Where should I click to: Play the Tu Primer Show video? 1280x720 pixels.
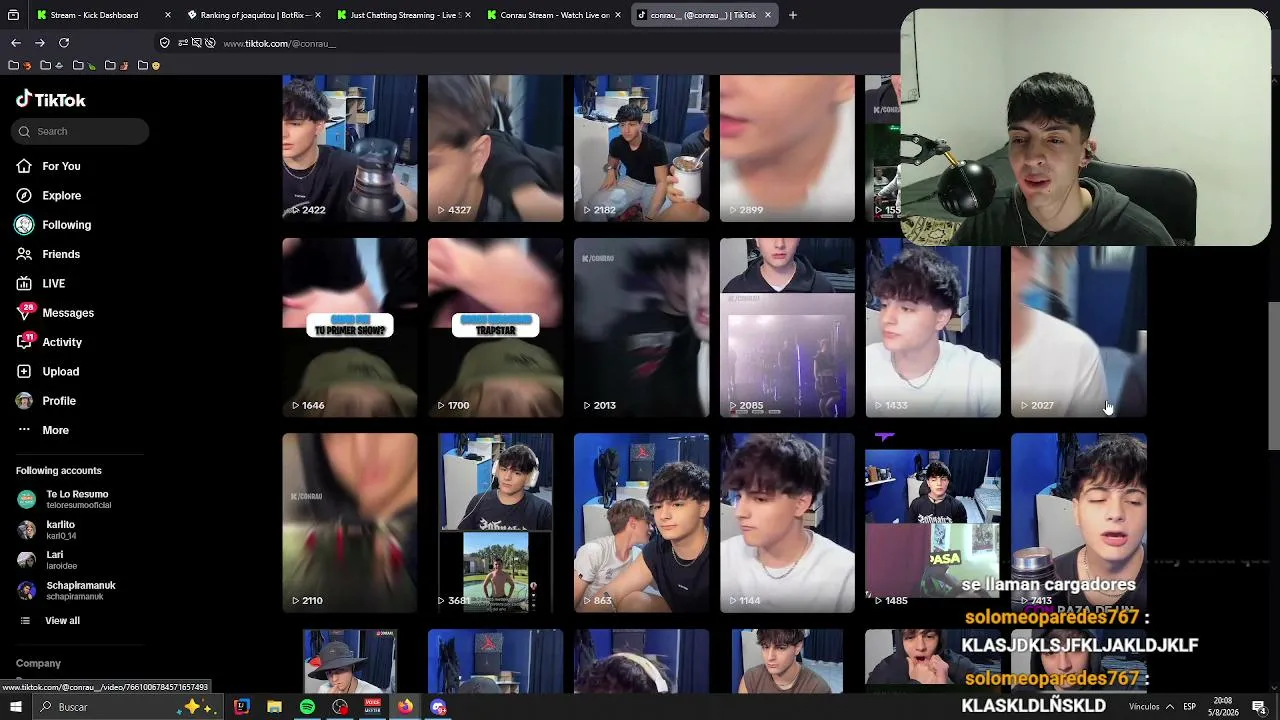[350, 327]
